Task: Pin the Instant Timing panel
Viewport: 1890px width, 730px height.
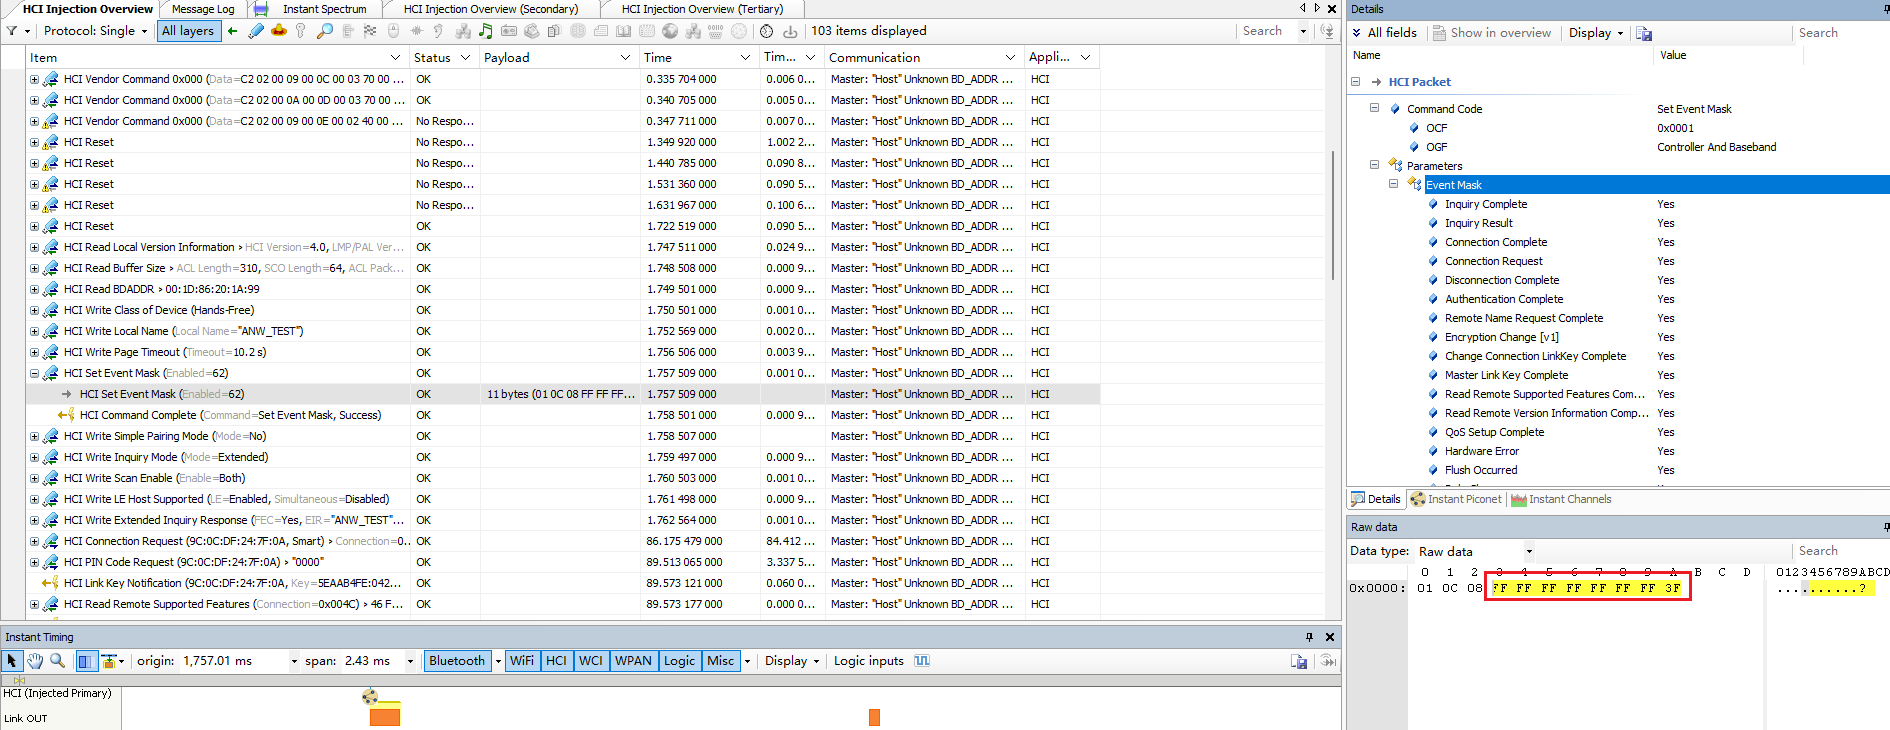Action: coord(1309,637)
